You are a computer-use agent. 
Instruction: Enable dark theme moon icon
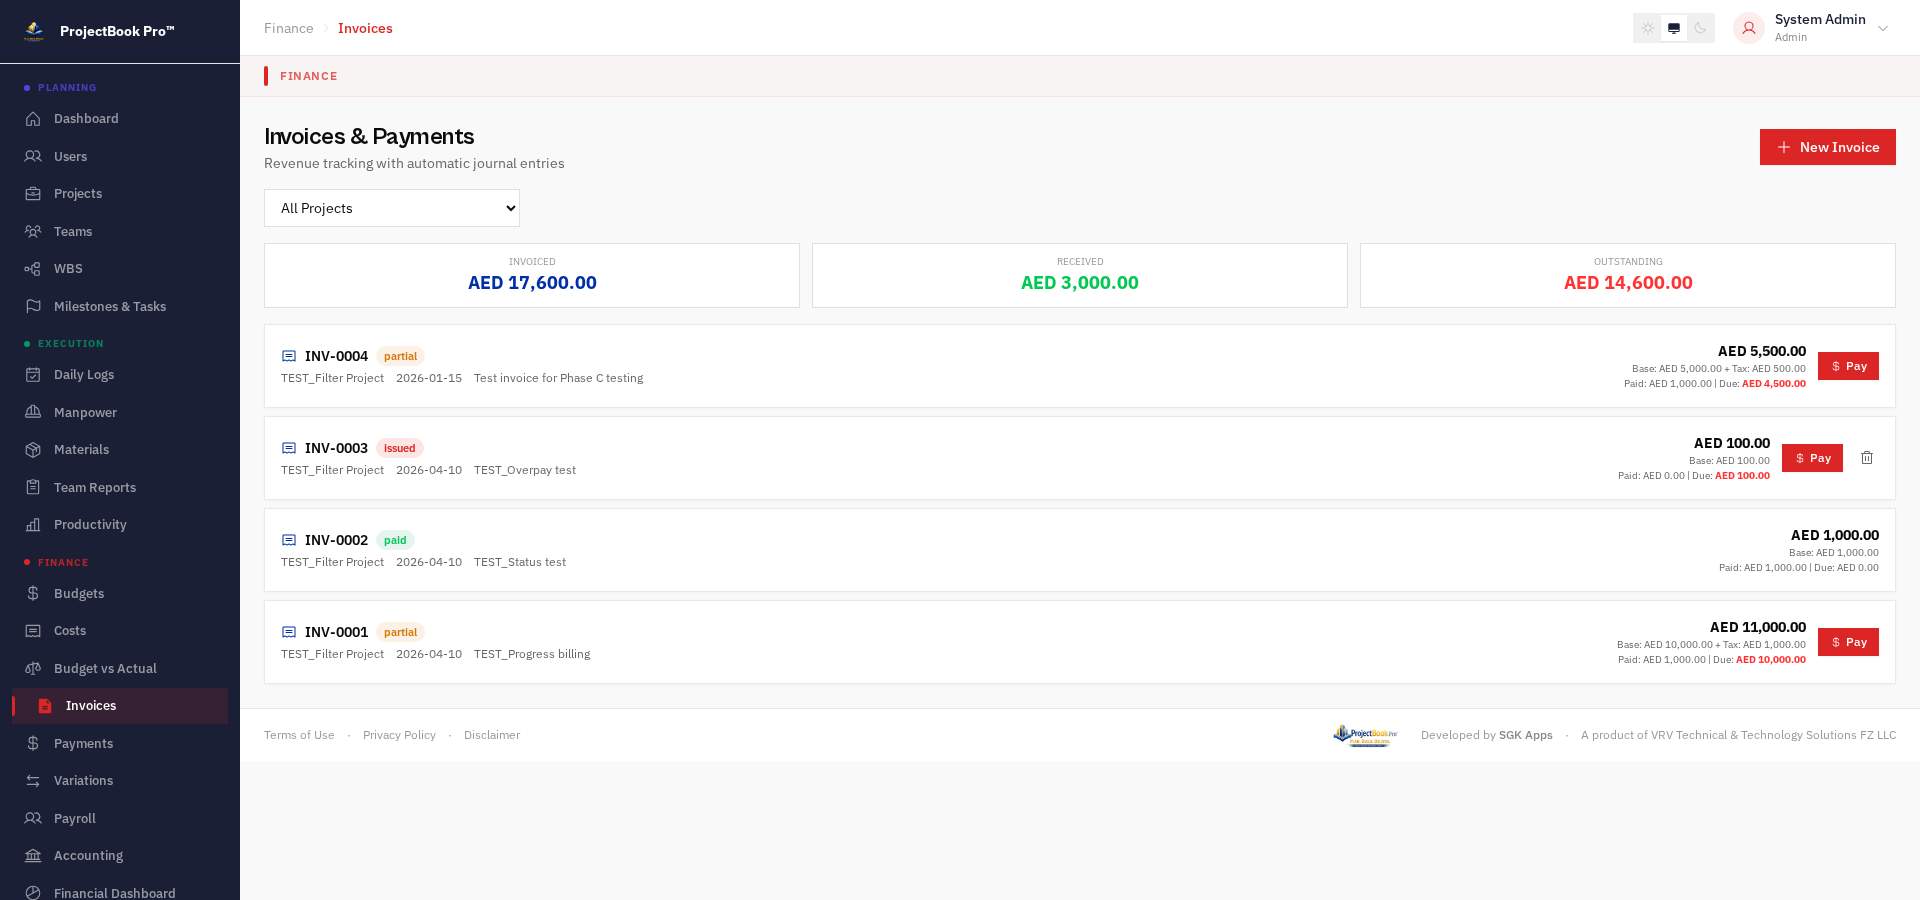click(x=1700, y=28)
